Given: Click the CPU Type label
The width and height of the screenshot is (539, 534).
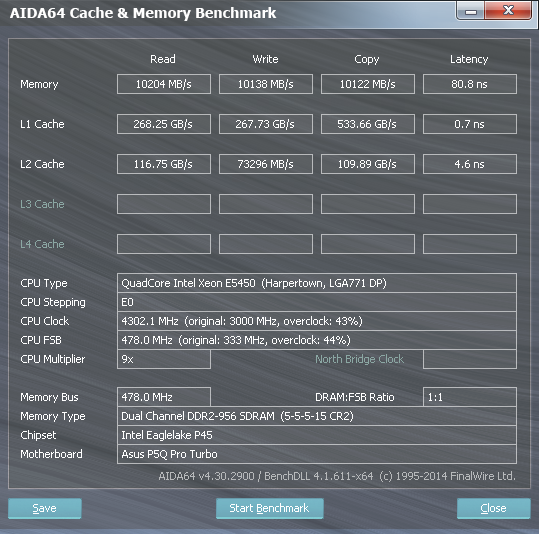Looking at the screenshot, I should click(44, 284).
